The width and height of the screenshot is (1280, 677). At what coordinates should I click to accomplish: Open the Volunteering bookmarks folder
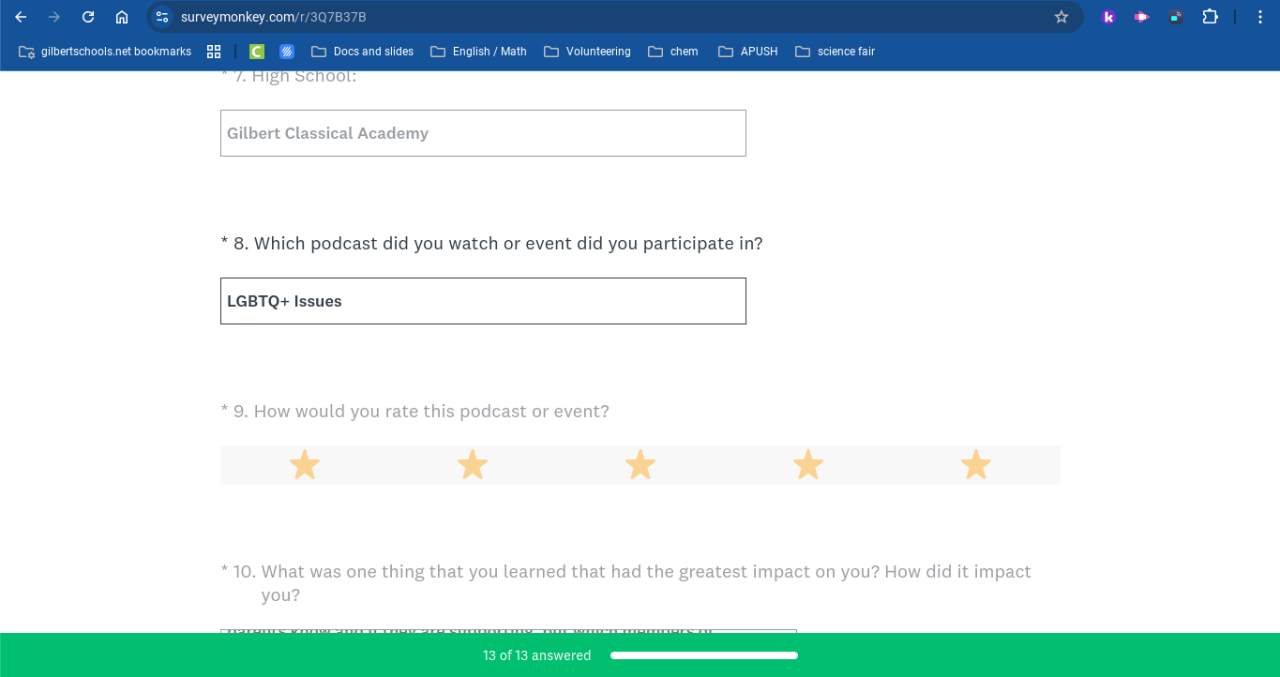point(587,51)
